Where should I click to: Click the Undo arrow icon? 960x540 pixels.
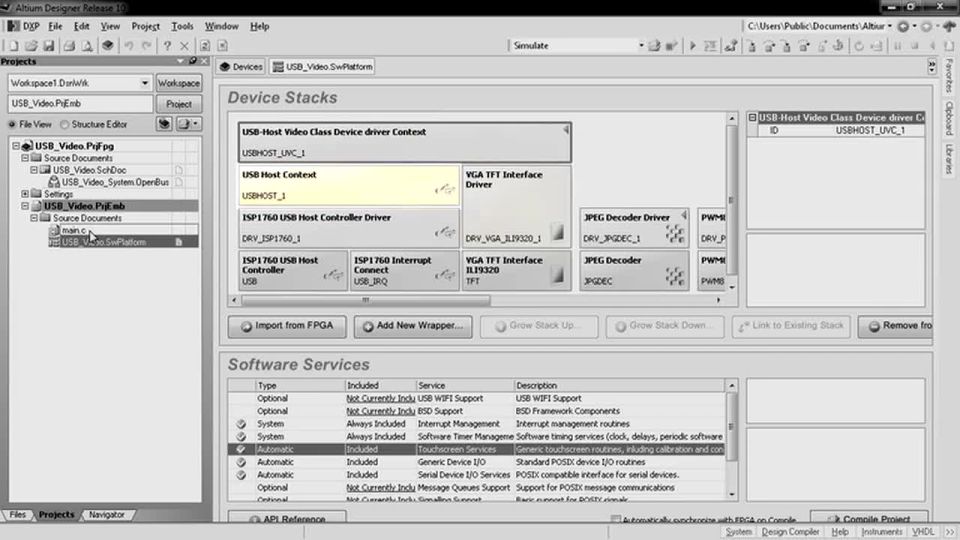coord(129,46)
